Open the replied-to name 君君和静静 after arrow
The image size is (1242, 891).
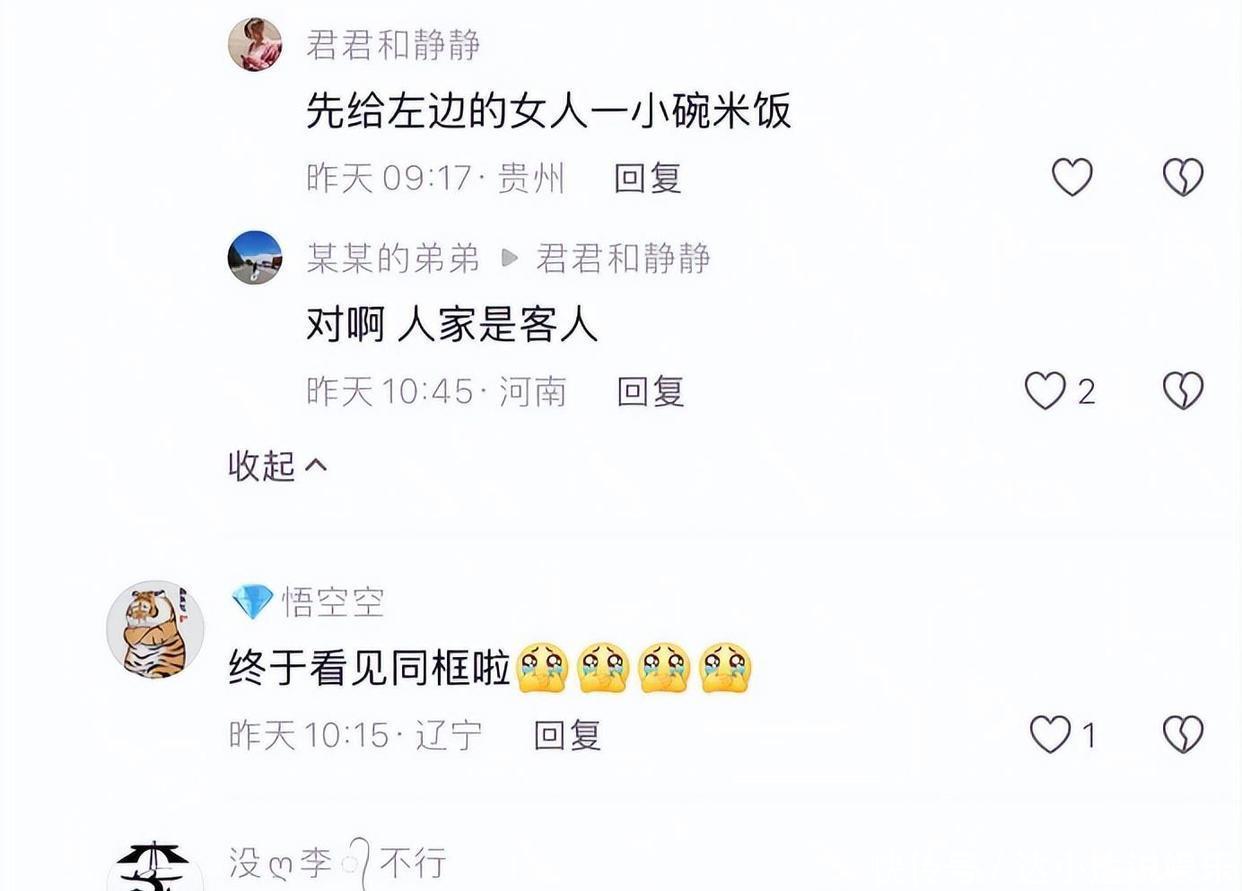[623, 258]
